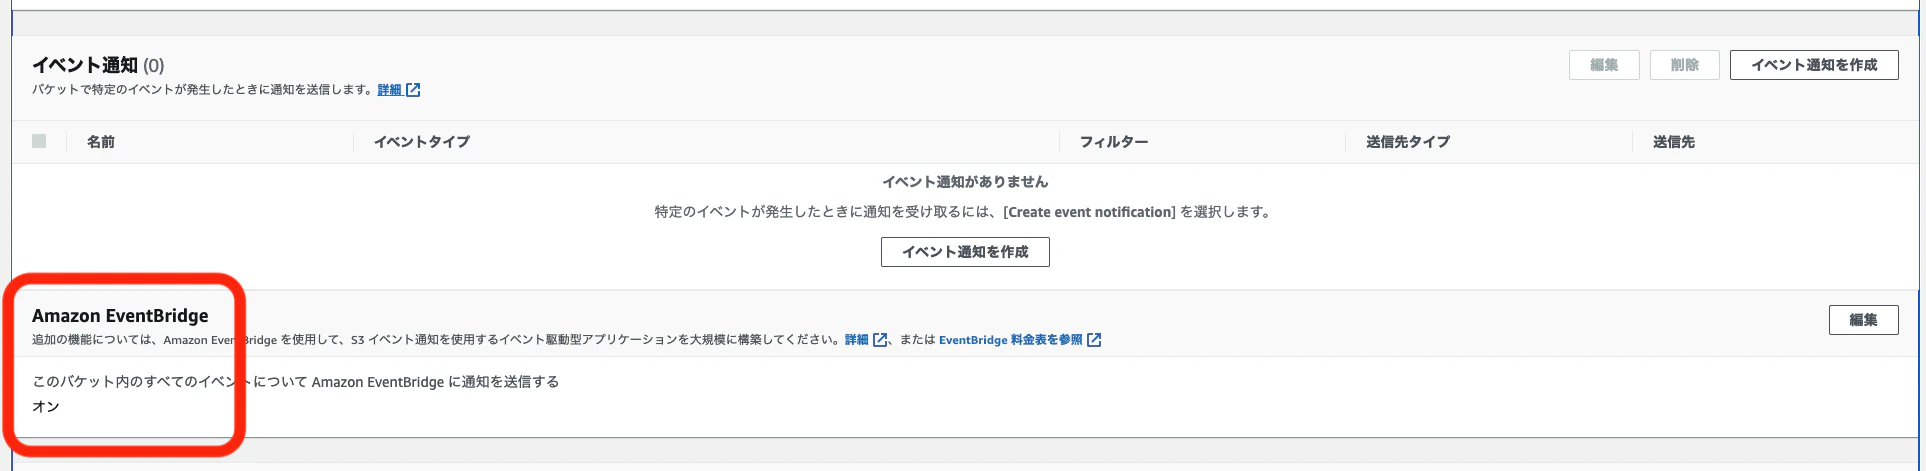This screenshot has height=471, width=1926.
Task: Click the フィルター column header
Action: (1114, 142)
